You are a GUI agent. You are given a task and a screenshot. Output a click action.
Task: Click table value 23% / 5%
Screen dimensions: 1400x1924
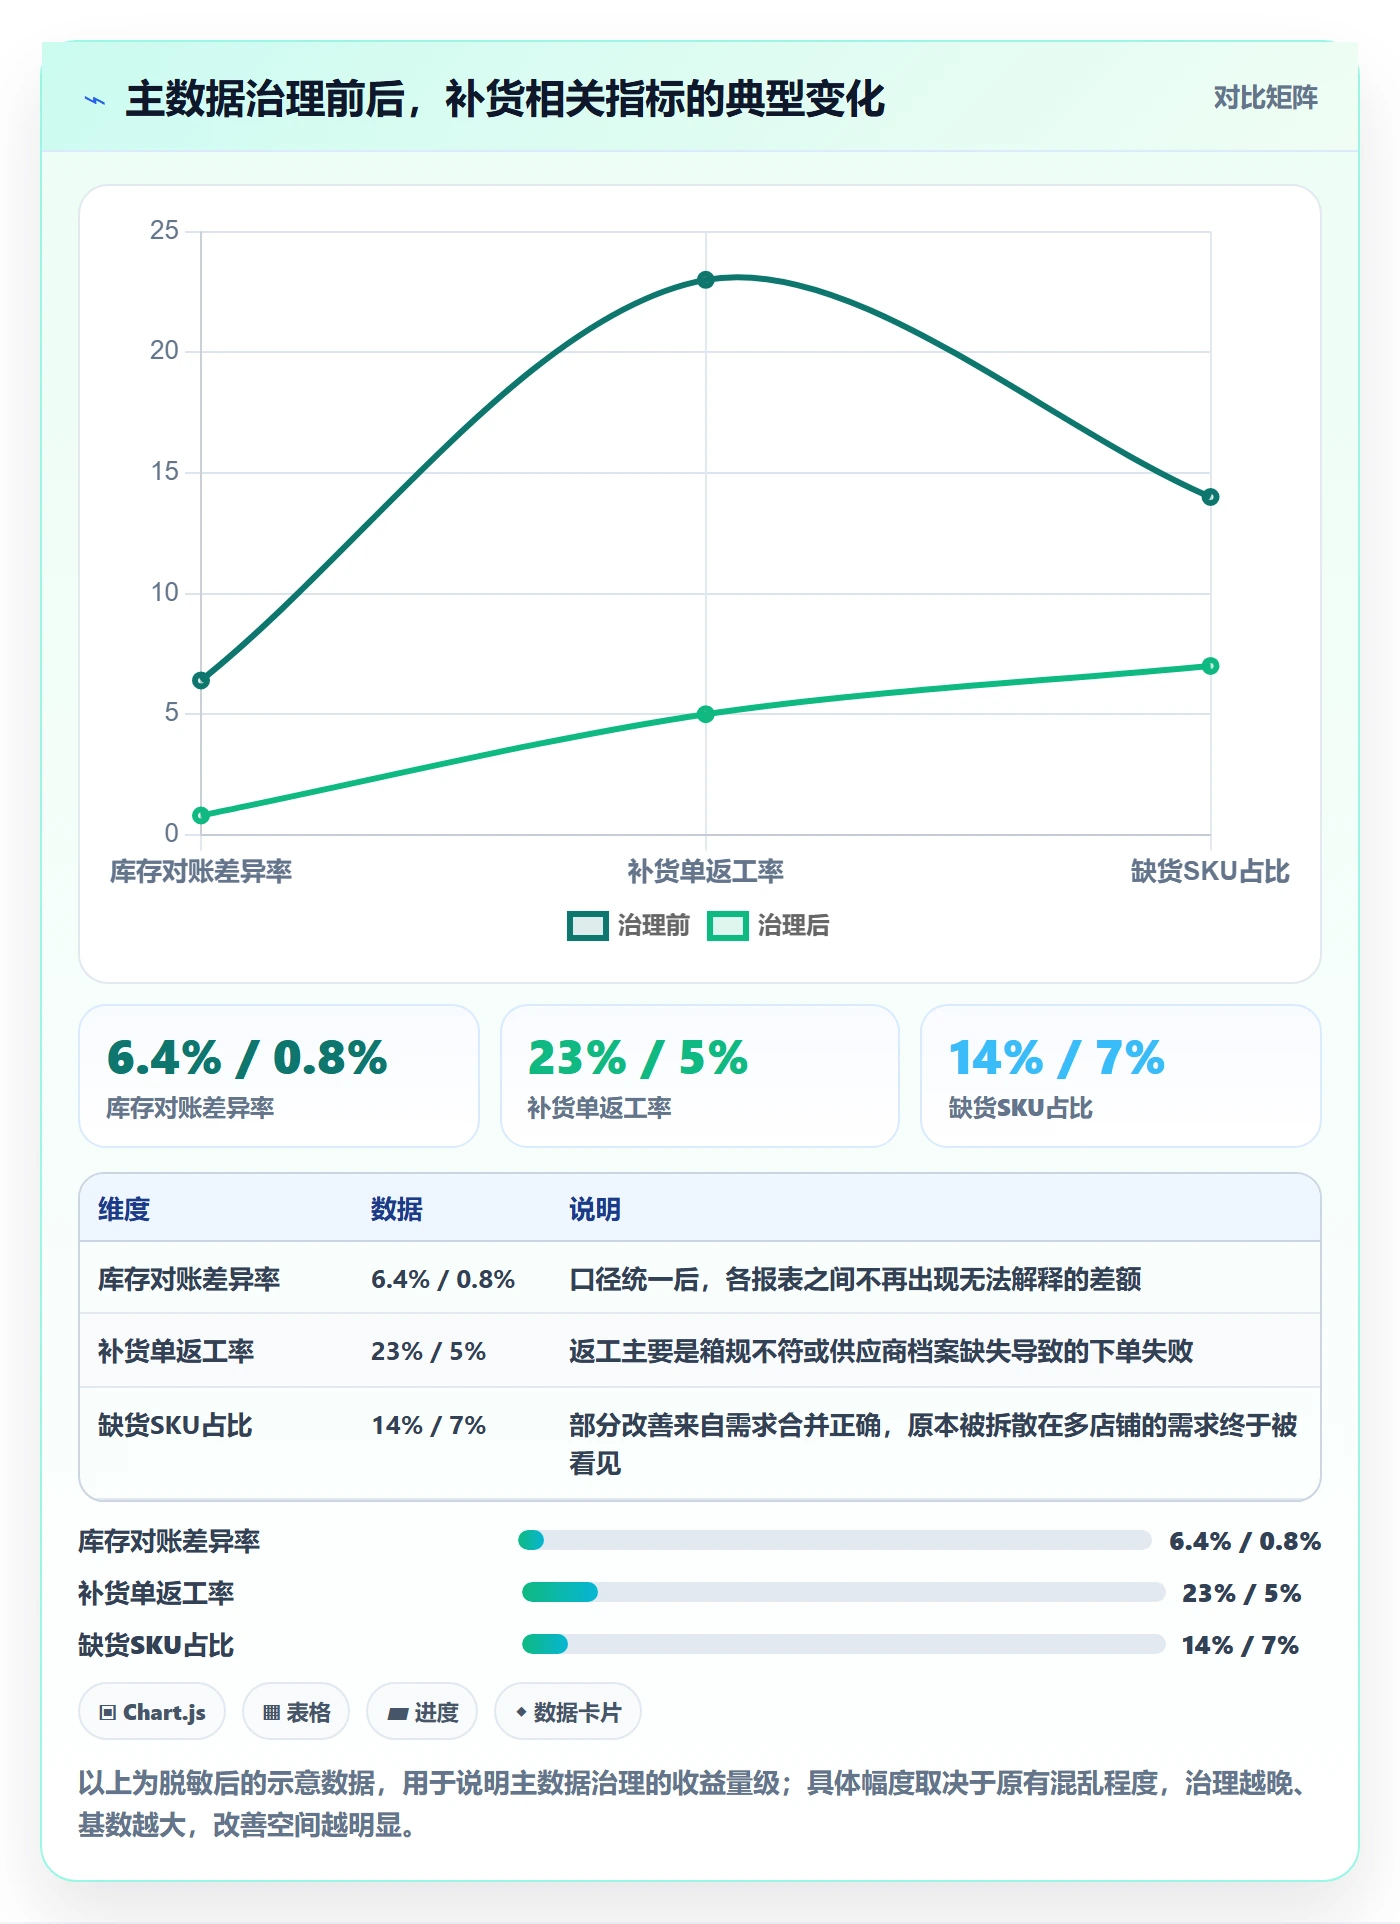pyautogui.click(x=429, y=1351)
